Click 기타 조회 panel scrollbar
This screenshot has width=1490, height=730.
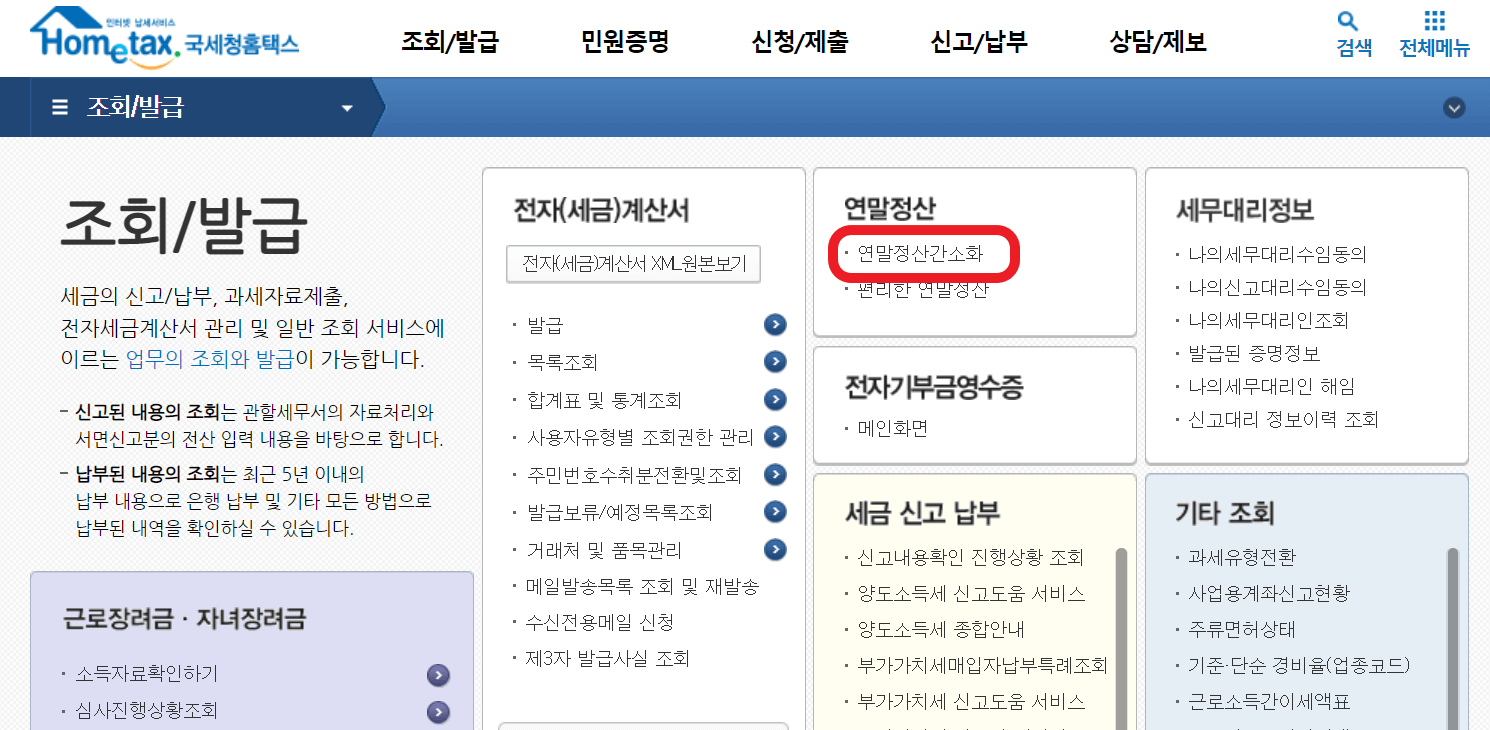click(x=1453, y=638)
